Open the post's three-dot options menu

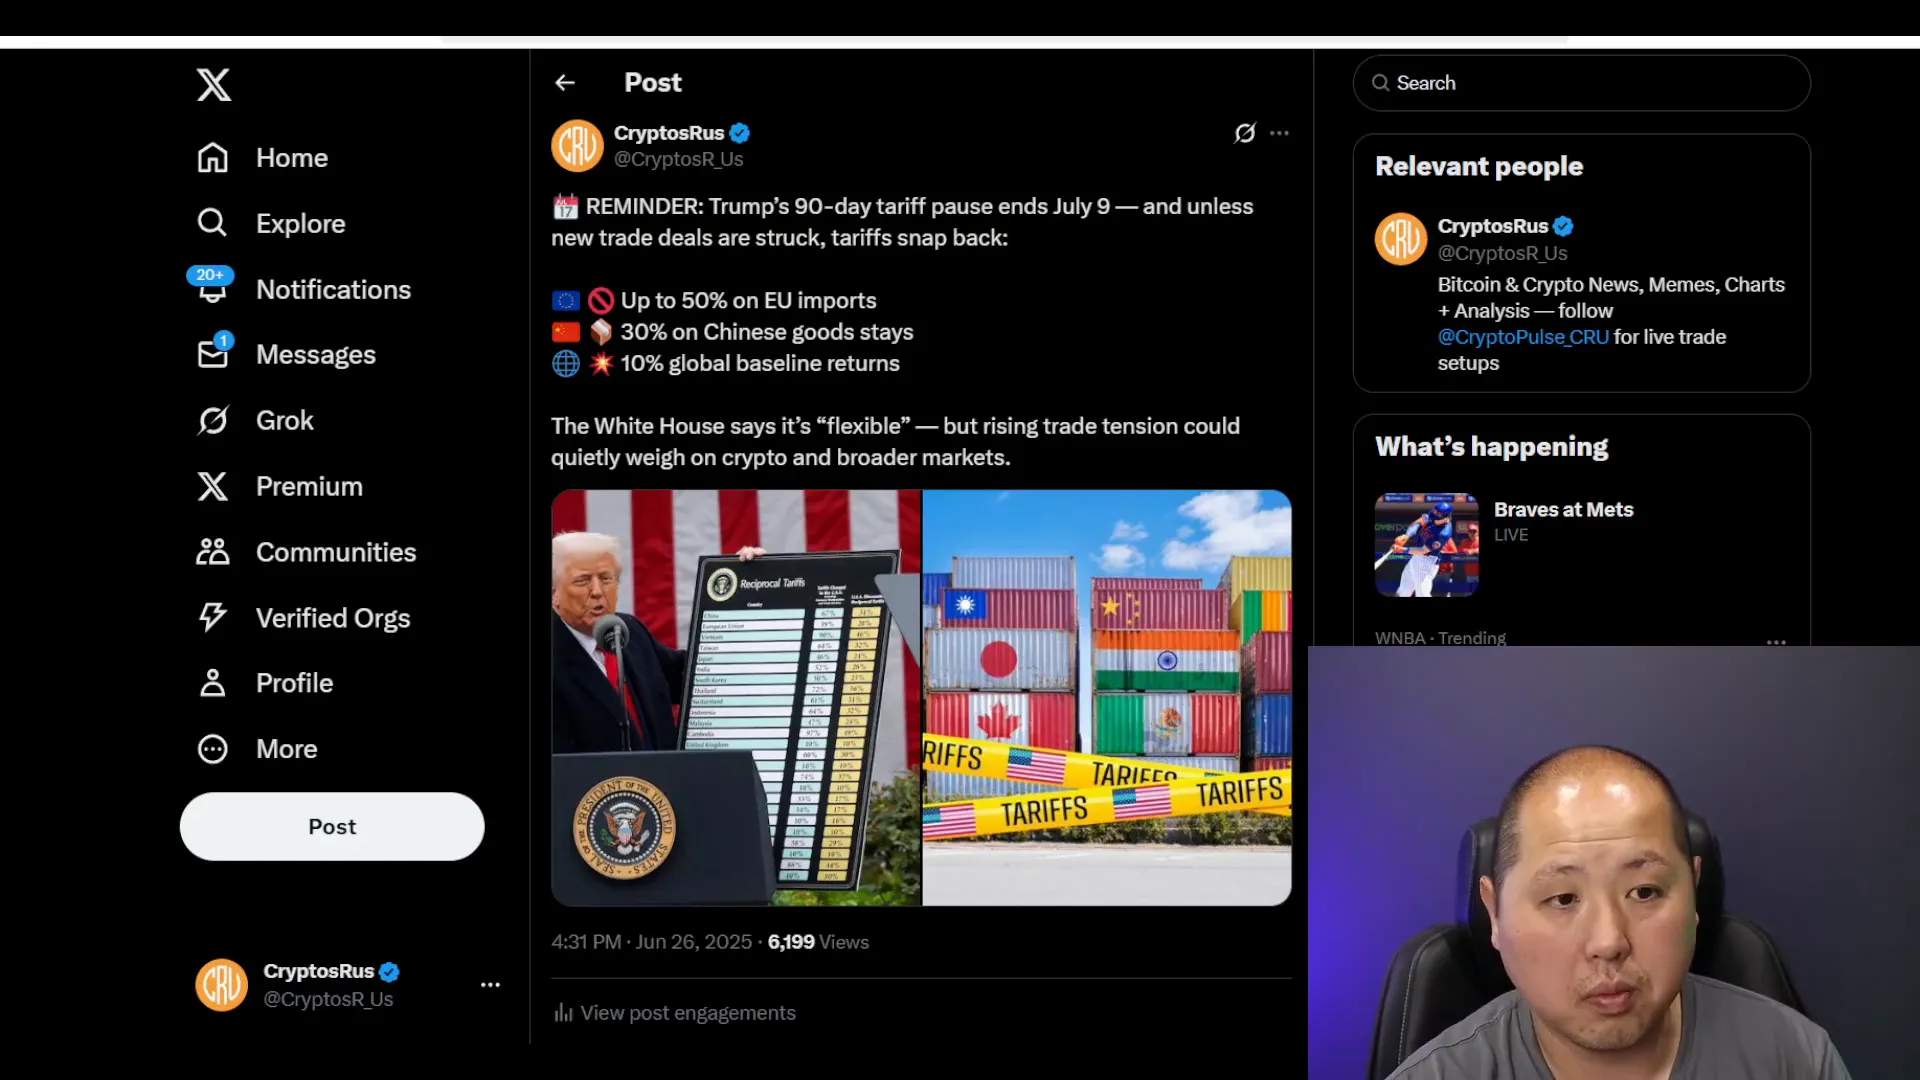(x=1279, y=133)
